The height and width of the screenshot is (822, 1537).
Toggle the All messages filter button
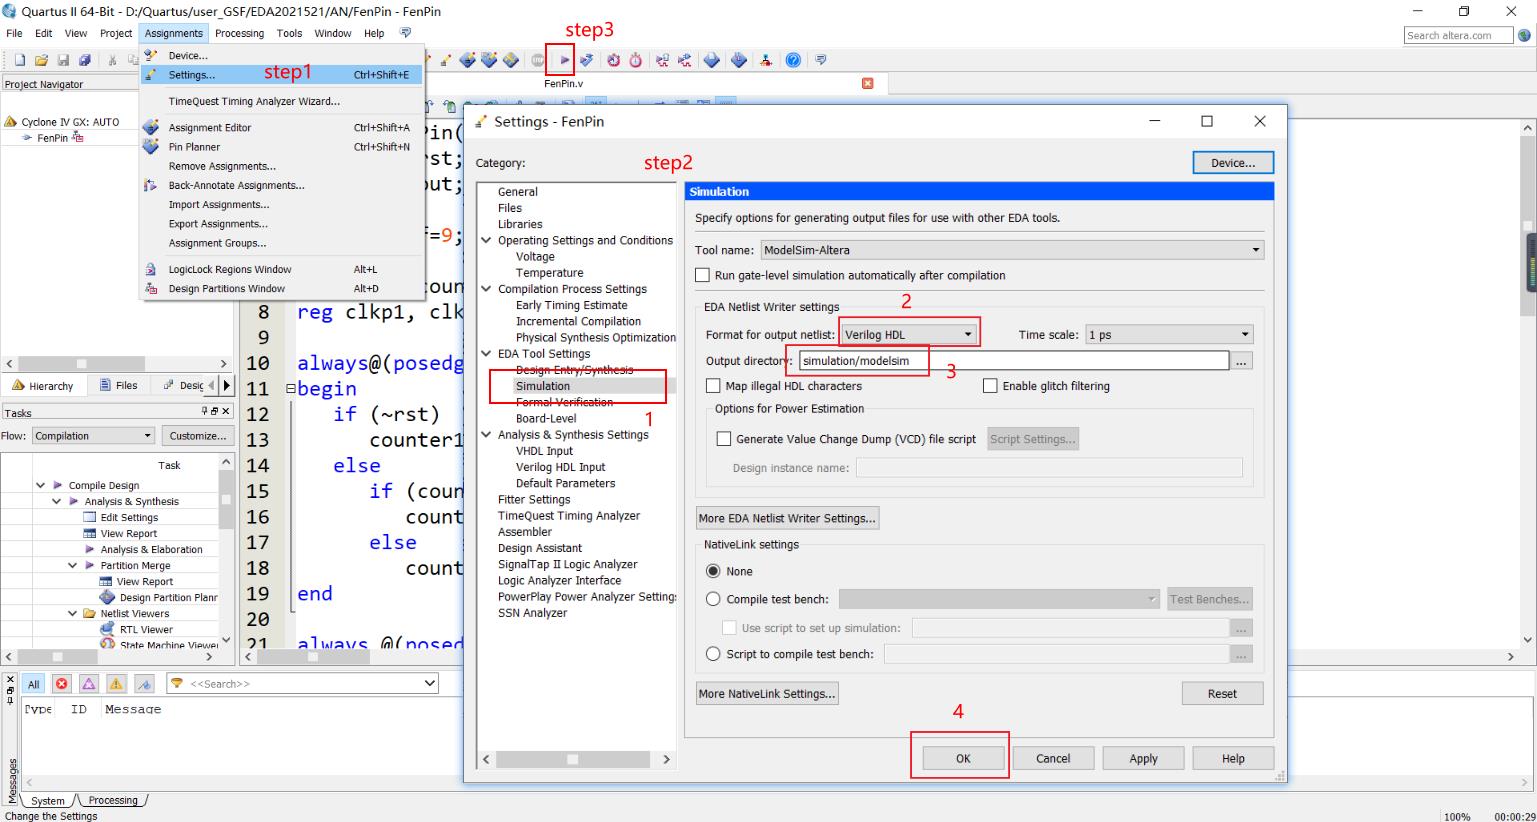34,684
